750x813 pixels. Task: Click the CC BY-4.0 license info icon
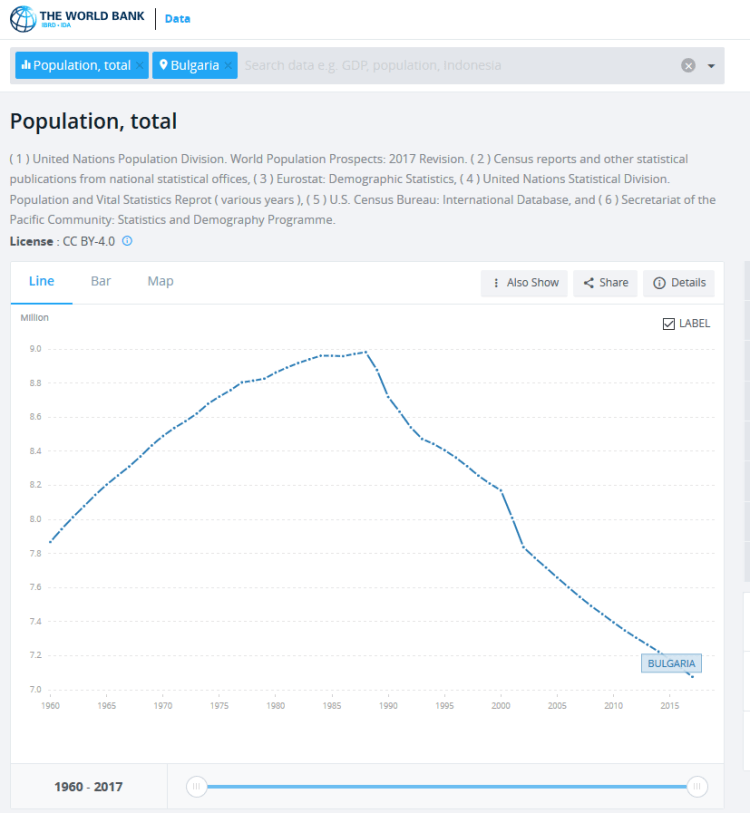tap(126, 241)
